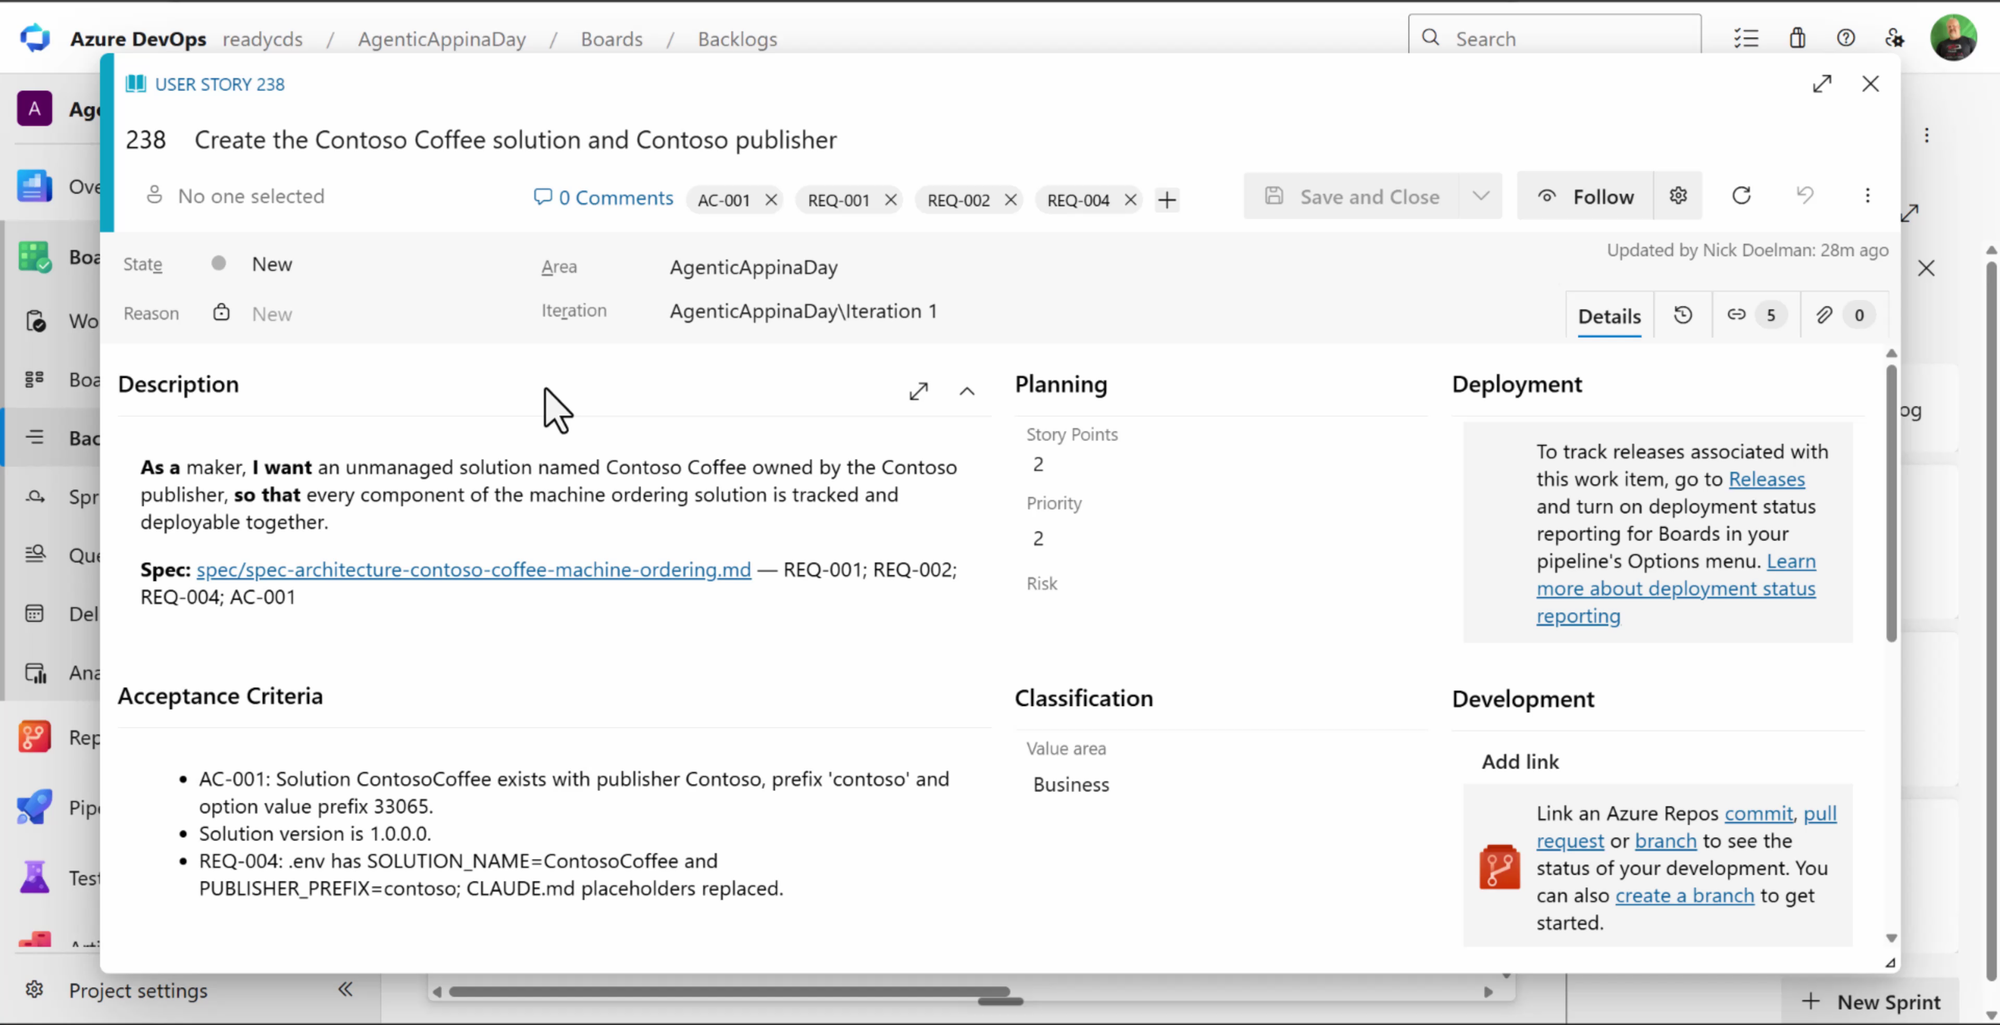The height and width of the screenshot is (1025, 2000).
Task: Remove the AC-001 tag
Action: click(771, 200)
